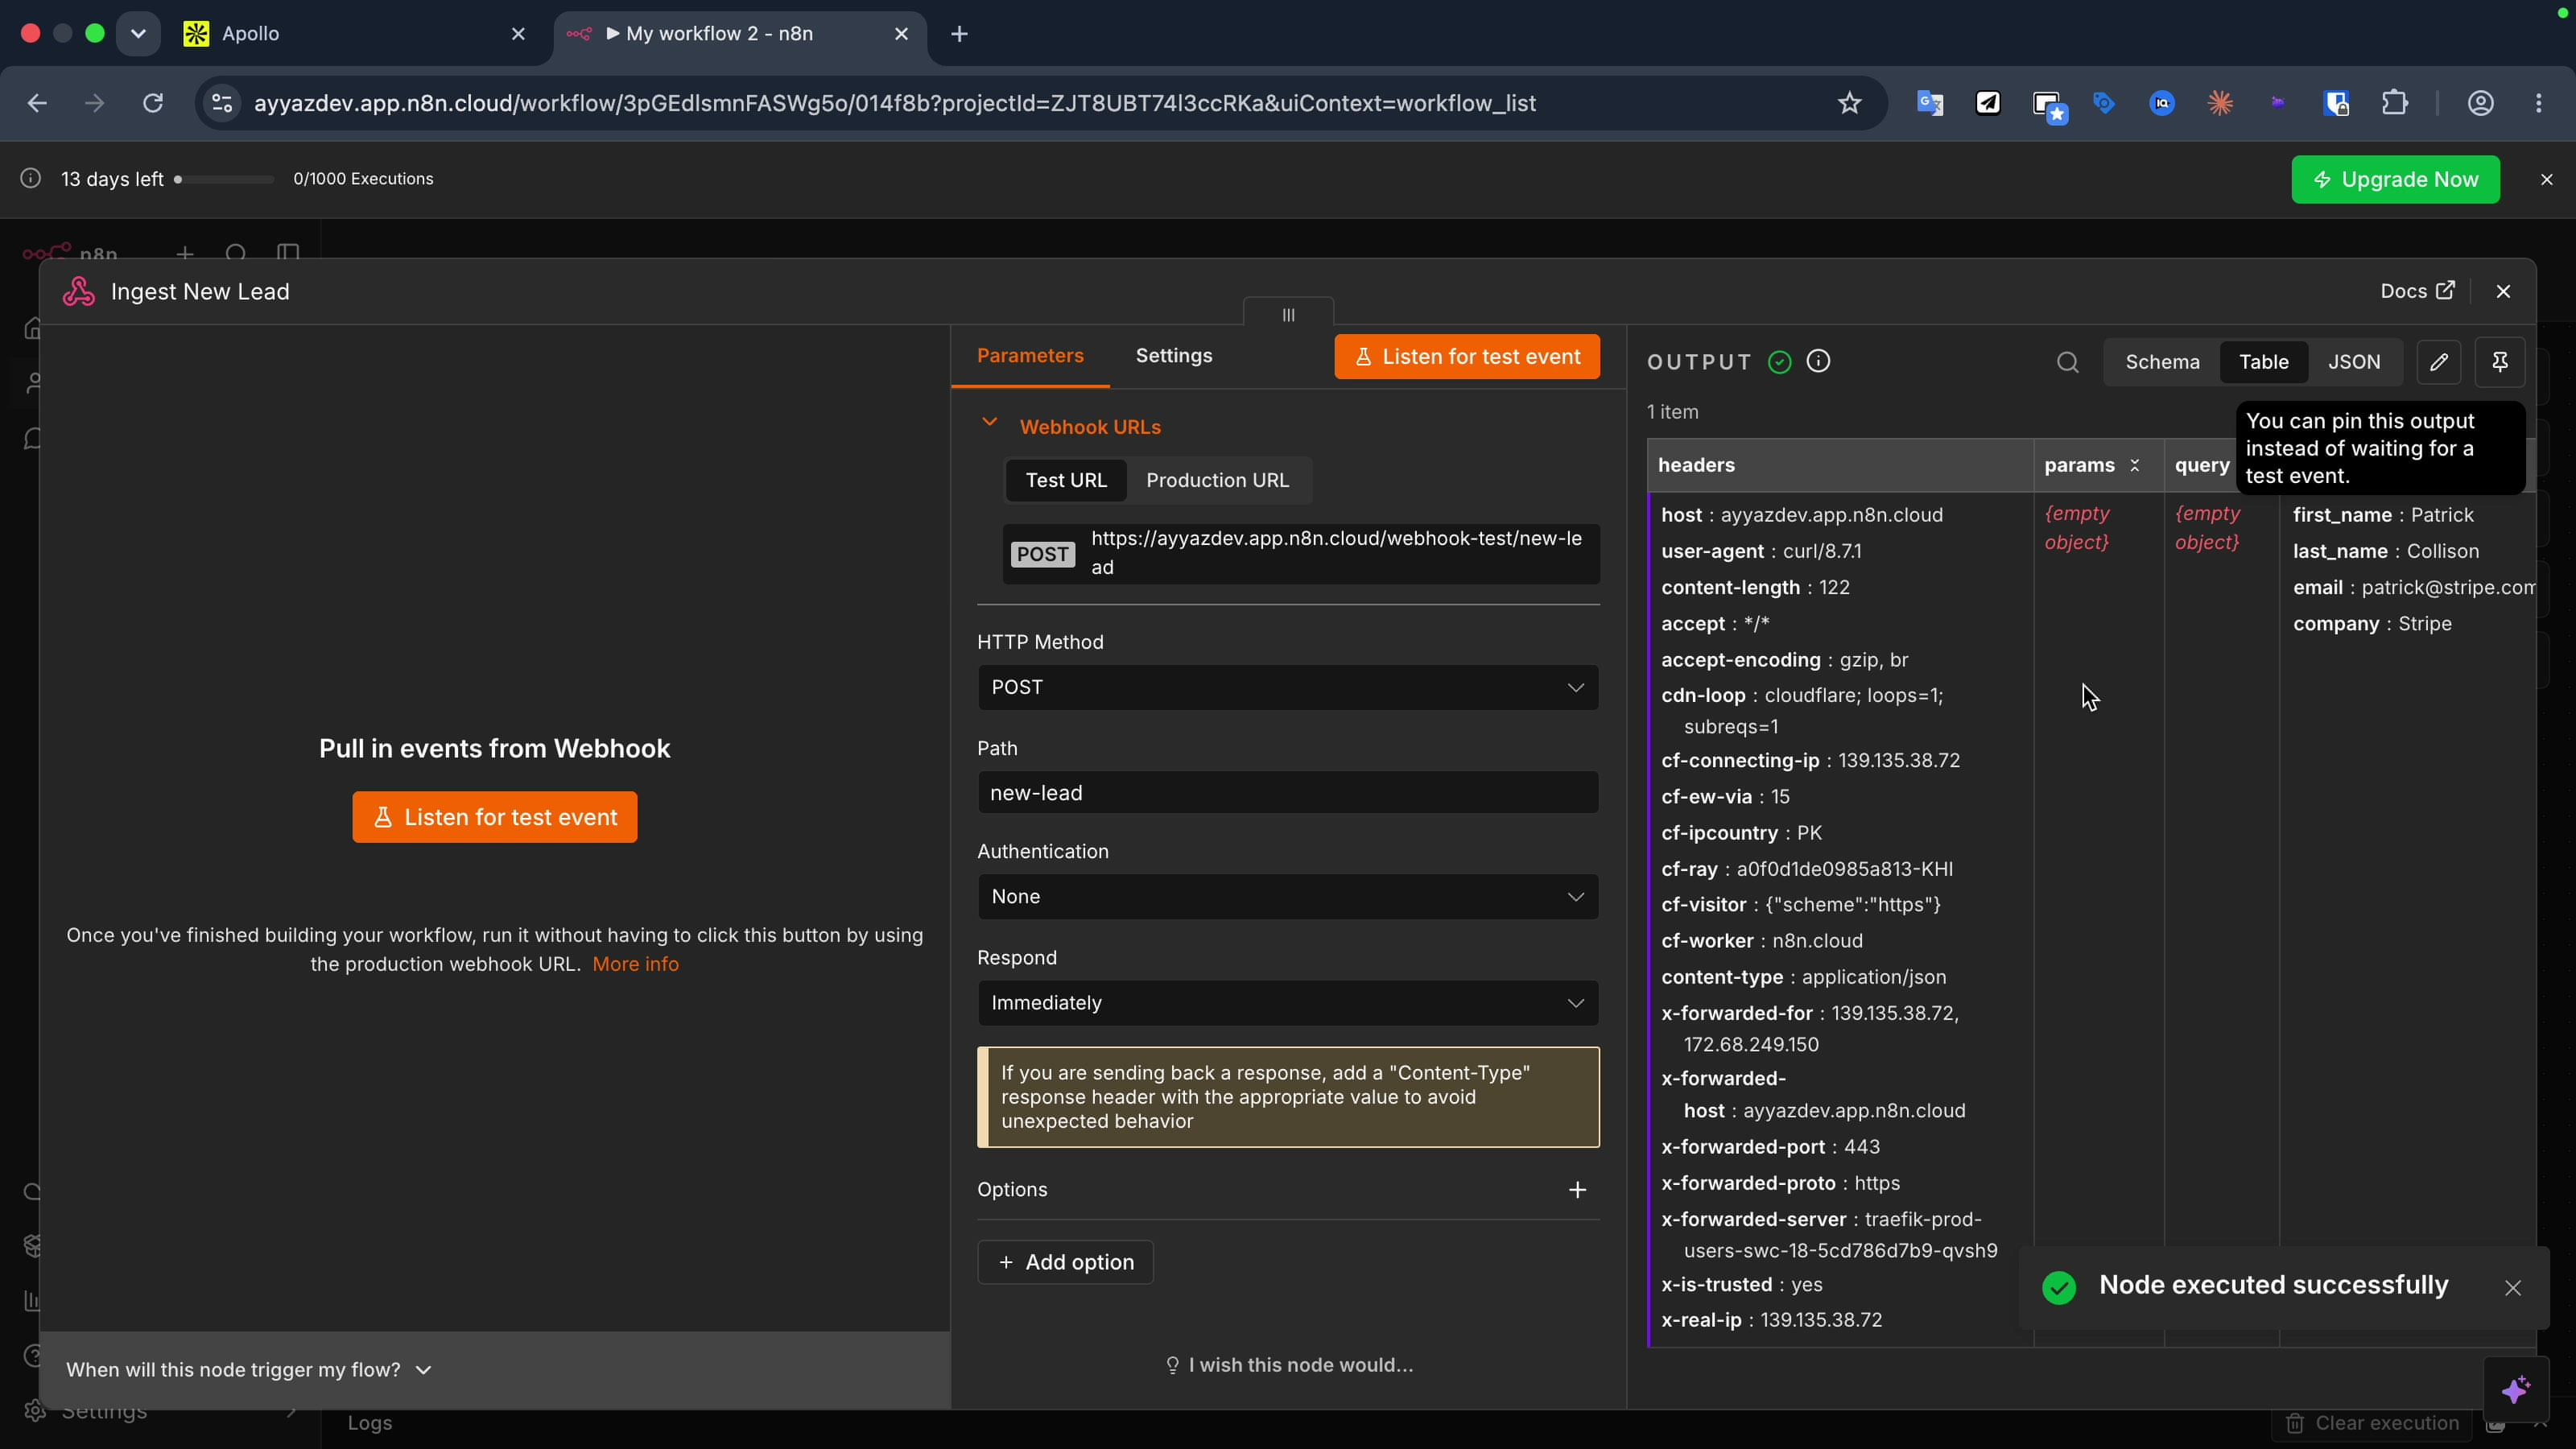Click browser back arrow
The width and height of the screenshot is (2576, 1449).
pos(37,103)
